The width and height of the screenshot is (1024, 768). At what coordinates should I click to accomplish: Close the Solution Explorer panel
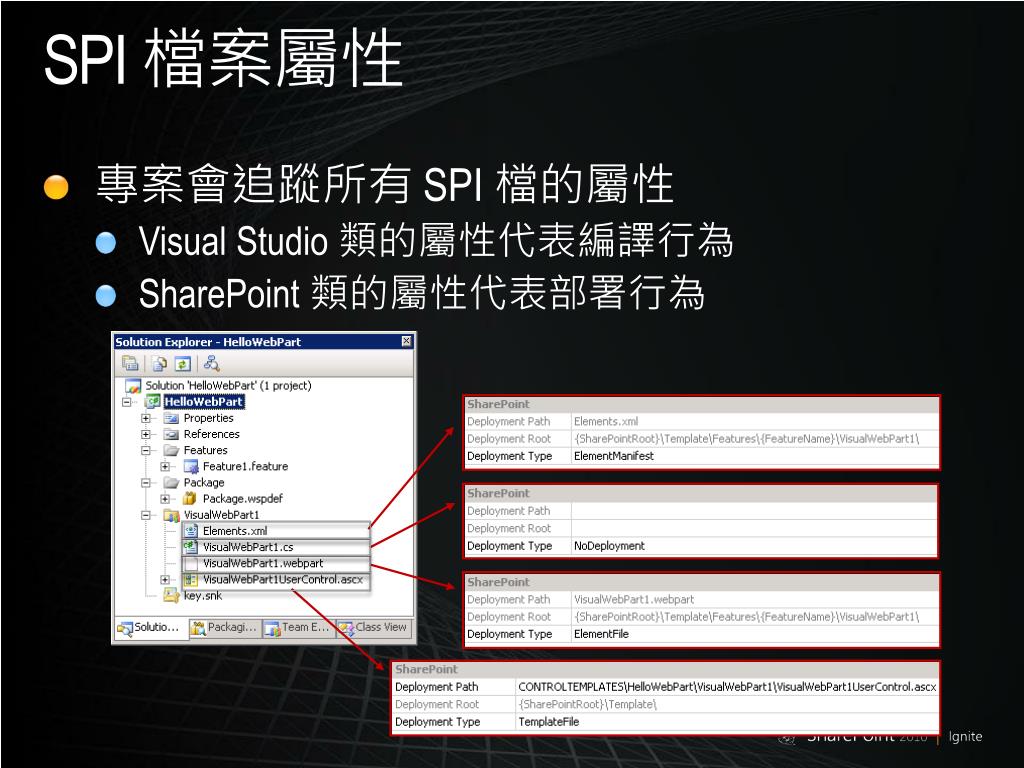tap(406, 341)
